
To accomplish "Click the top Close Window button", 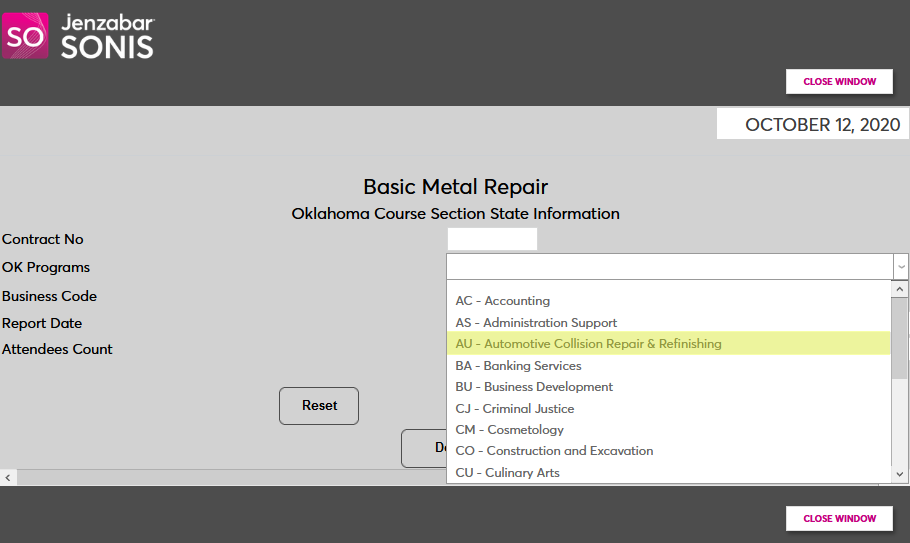I will point(839,81).
